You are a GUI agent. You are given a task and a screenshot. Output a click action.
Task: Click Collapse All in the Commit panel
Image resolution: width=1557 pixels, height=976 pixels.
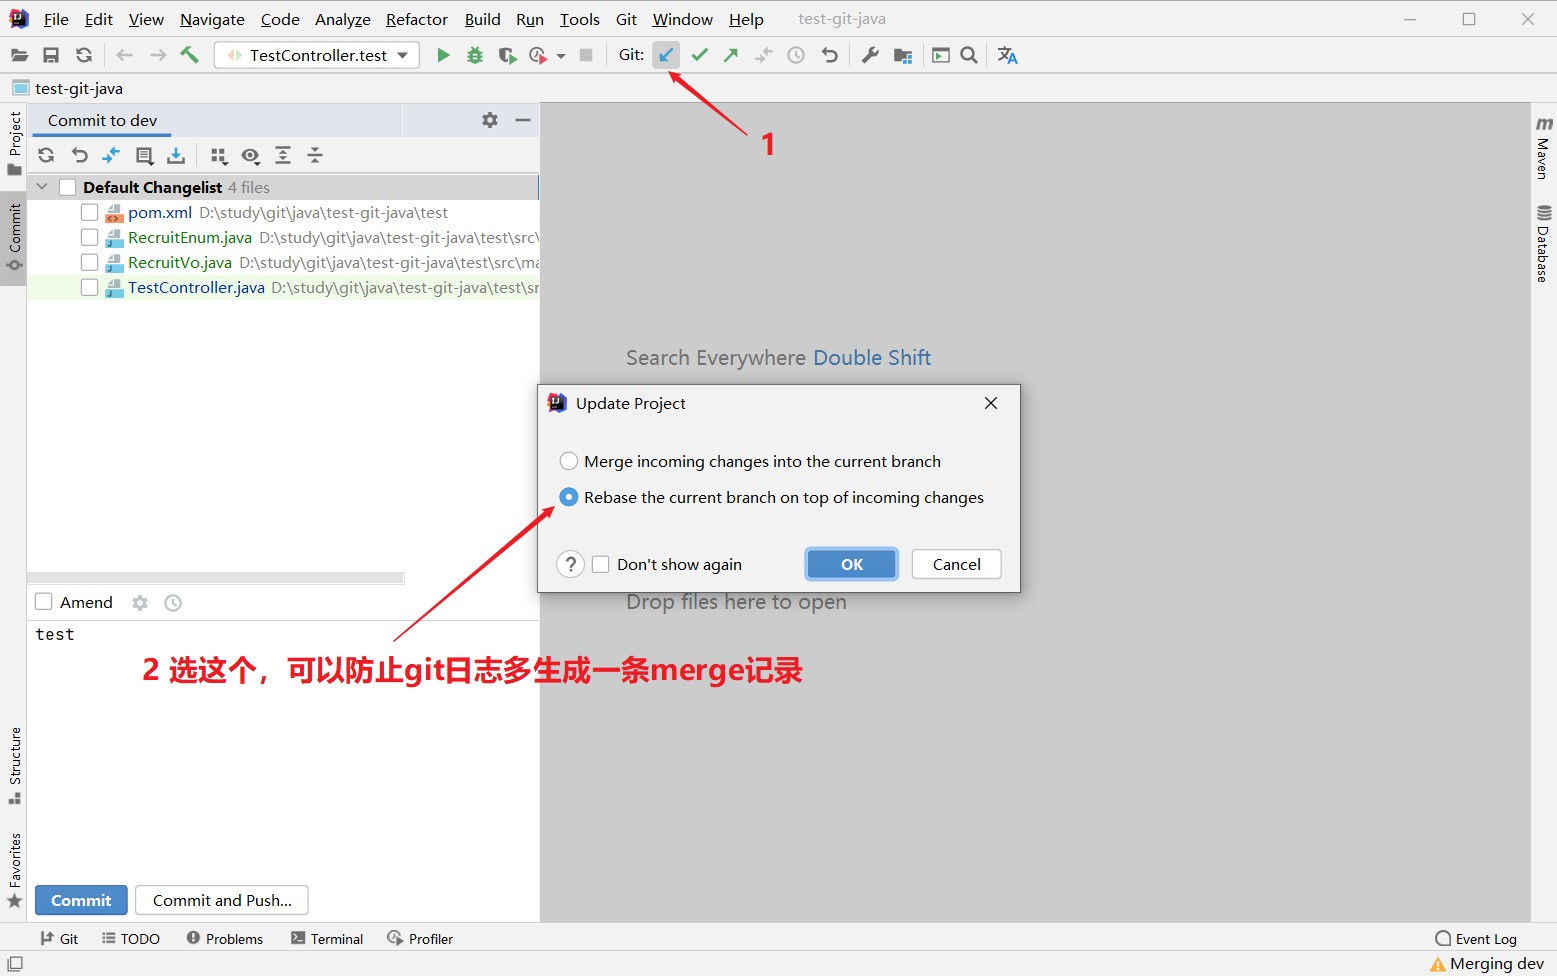pyautogui.click(x=315, y=155)
